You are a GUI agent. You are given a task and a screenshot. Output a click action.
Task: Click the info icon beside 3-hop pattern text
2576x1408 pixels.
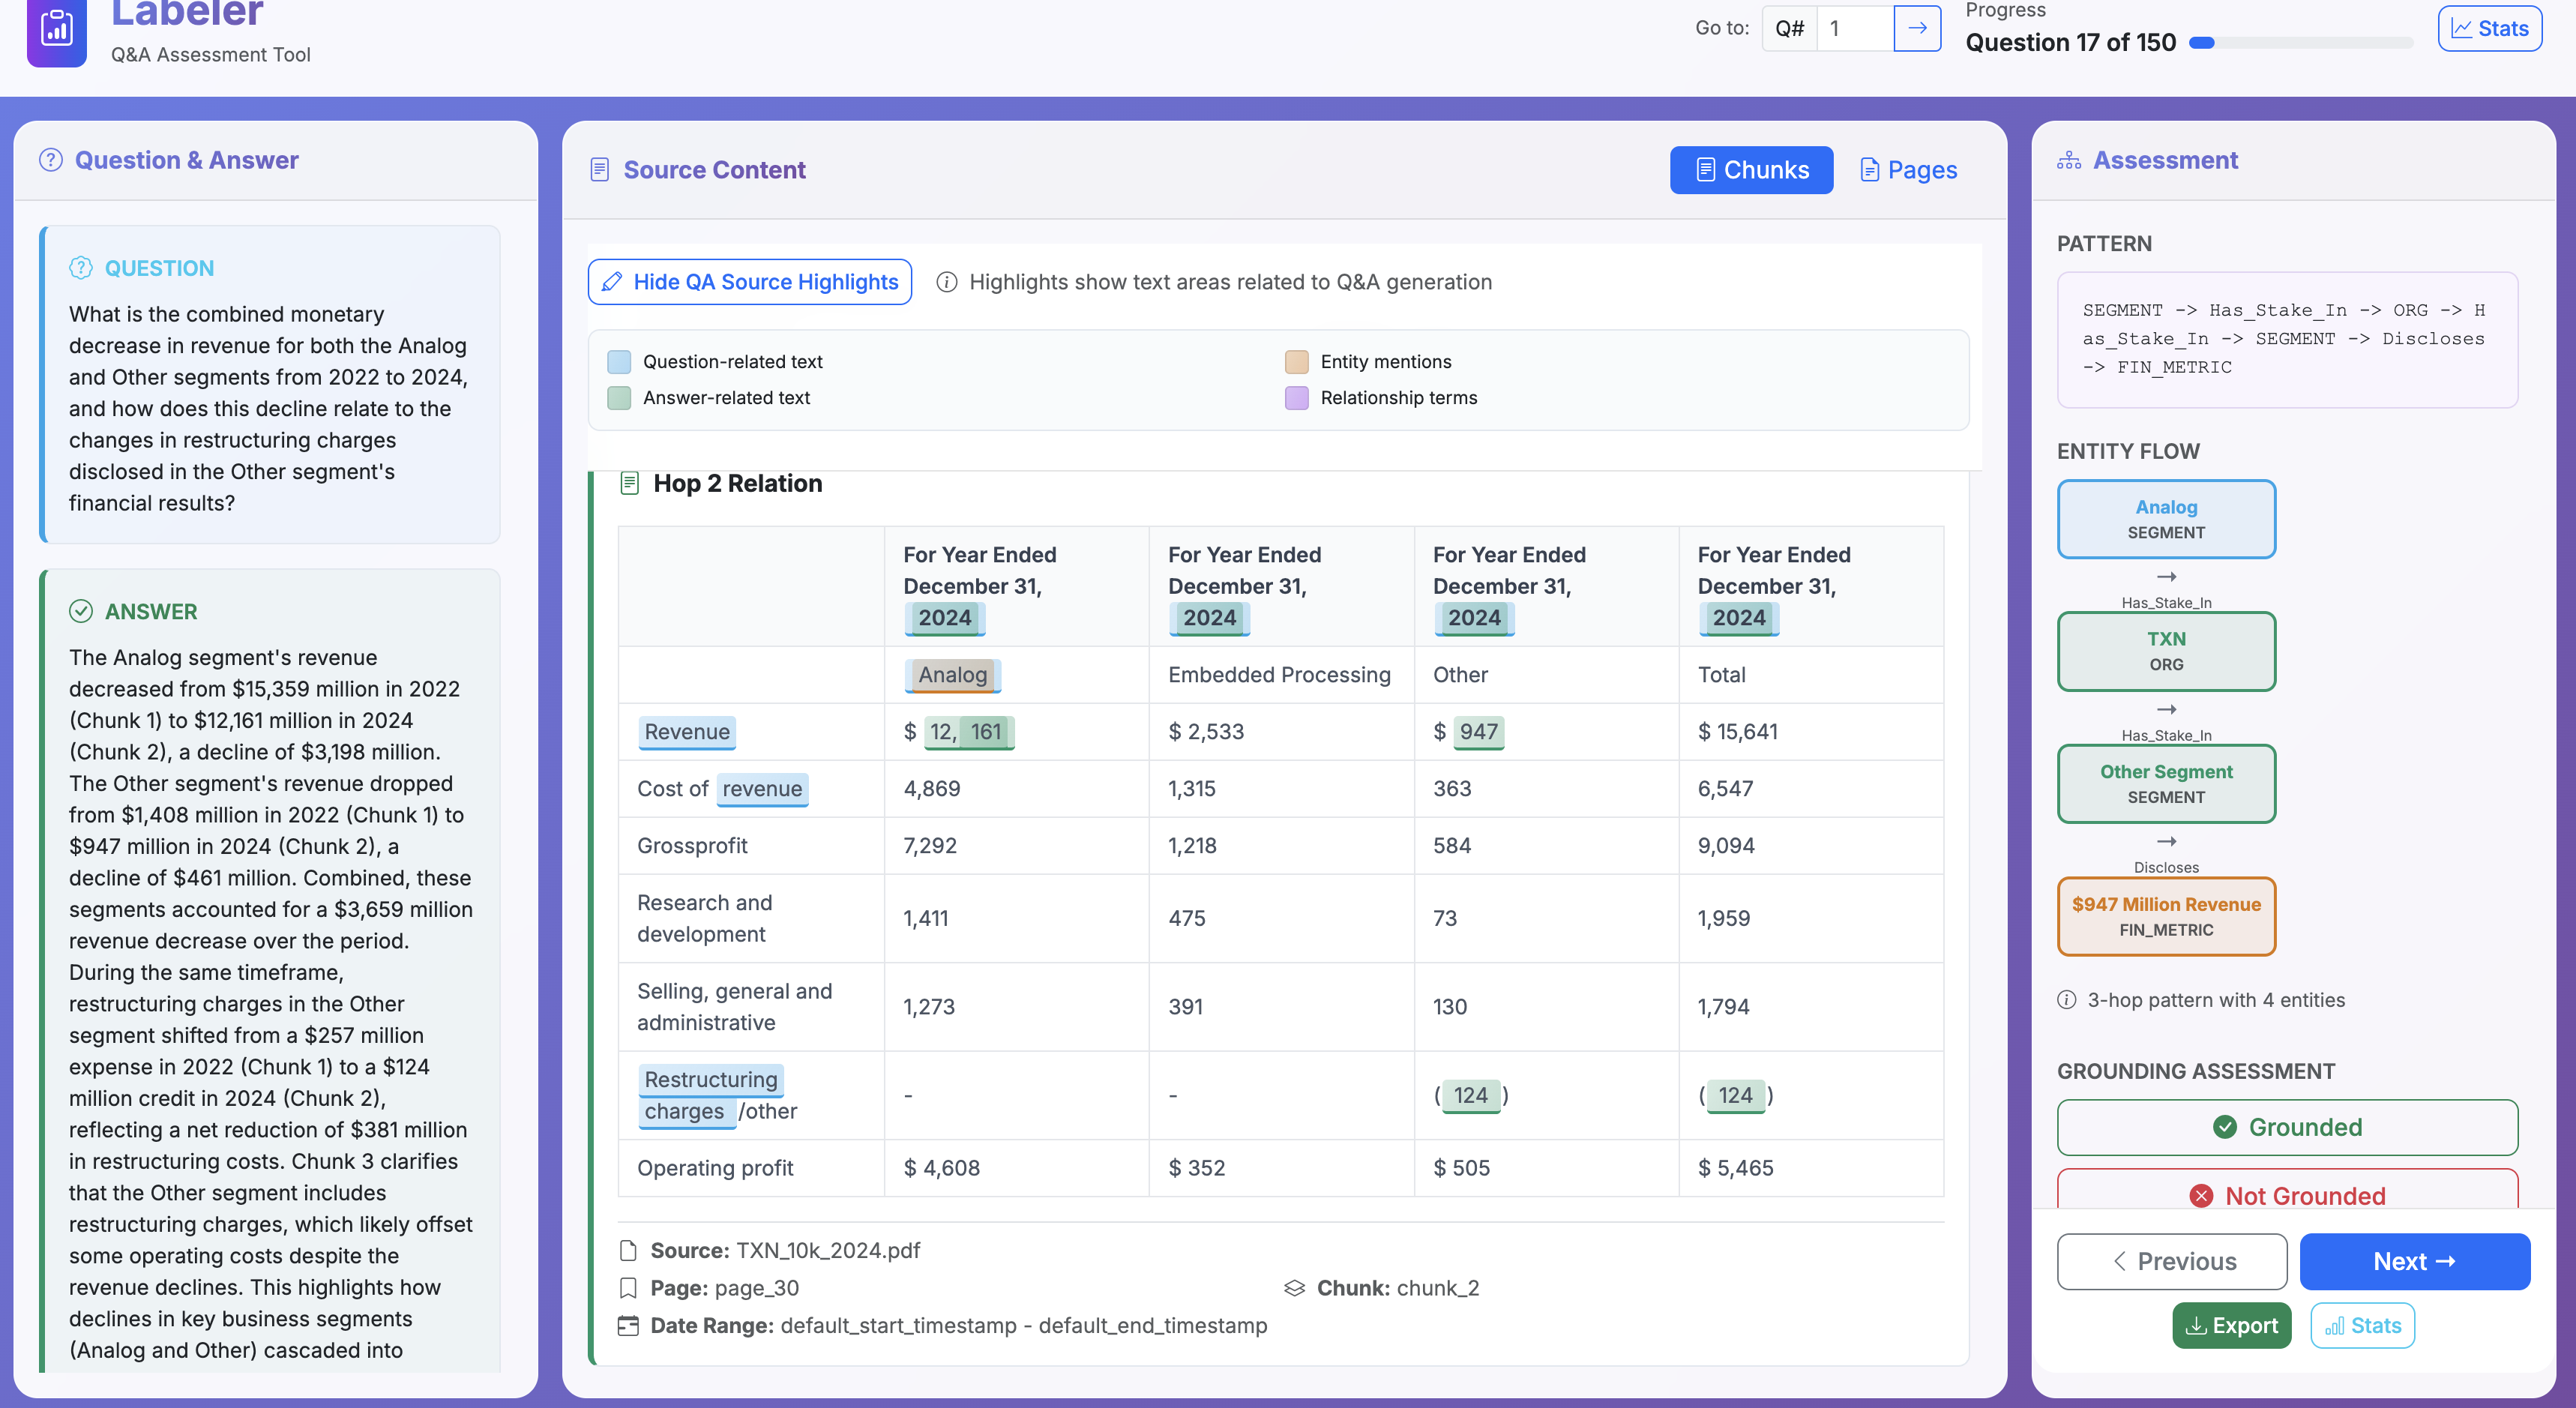coord(2066,1000)
